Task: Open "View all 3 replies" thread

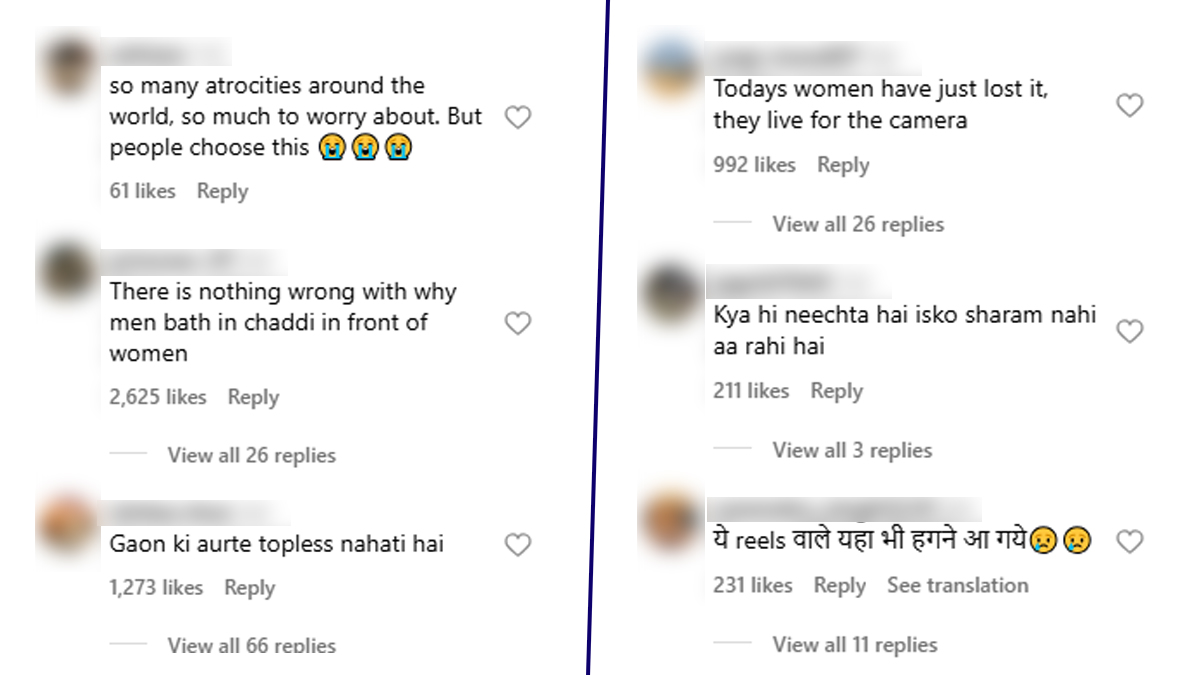Action: (852, 450)
